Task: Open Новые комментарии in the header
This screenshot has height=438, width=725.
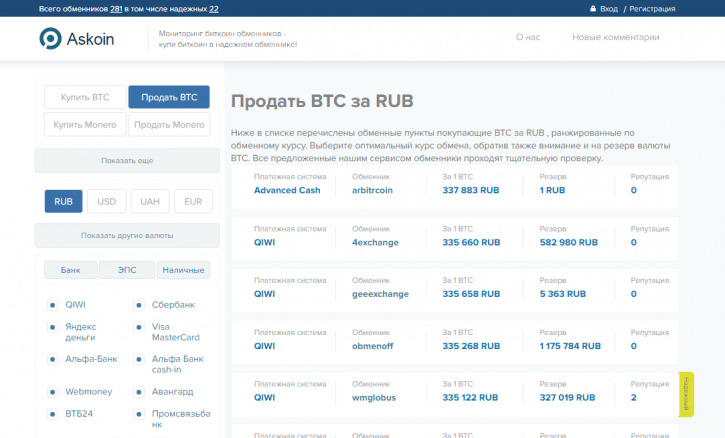Action: coord(615,37)
